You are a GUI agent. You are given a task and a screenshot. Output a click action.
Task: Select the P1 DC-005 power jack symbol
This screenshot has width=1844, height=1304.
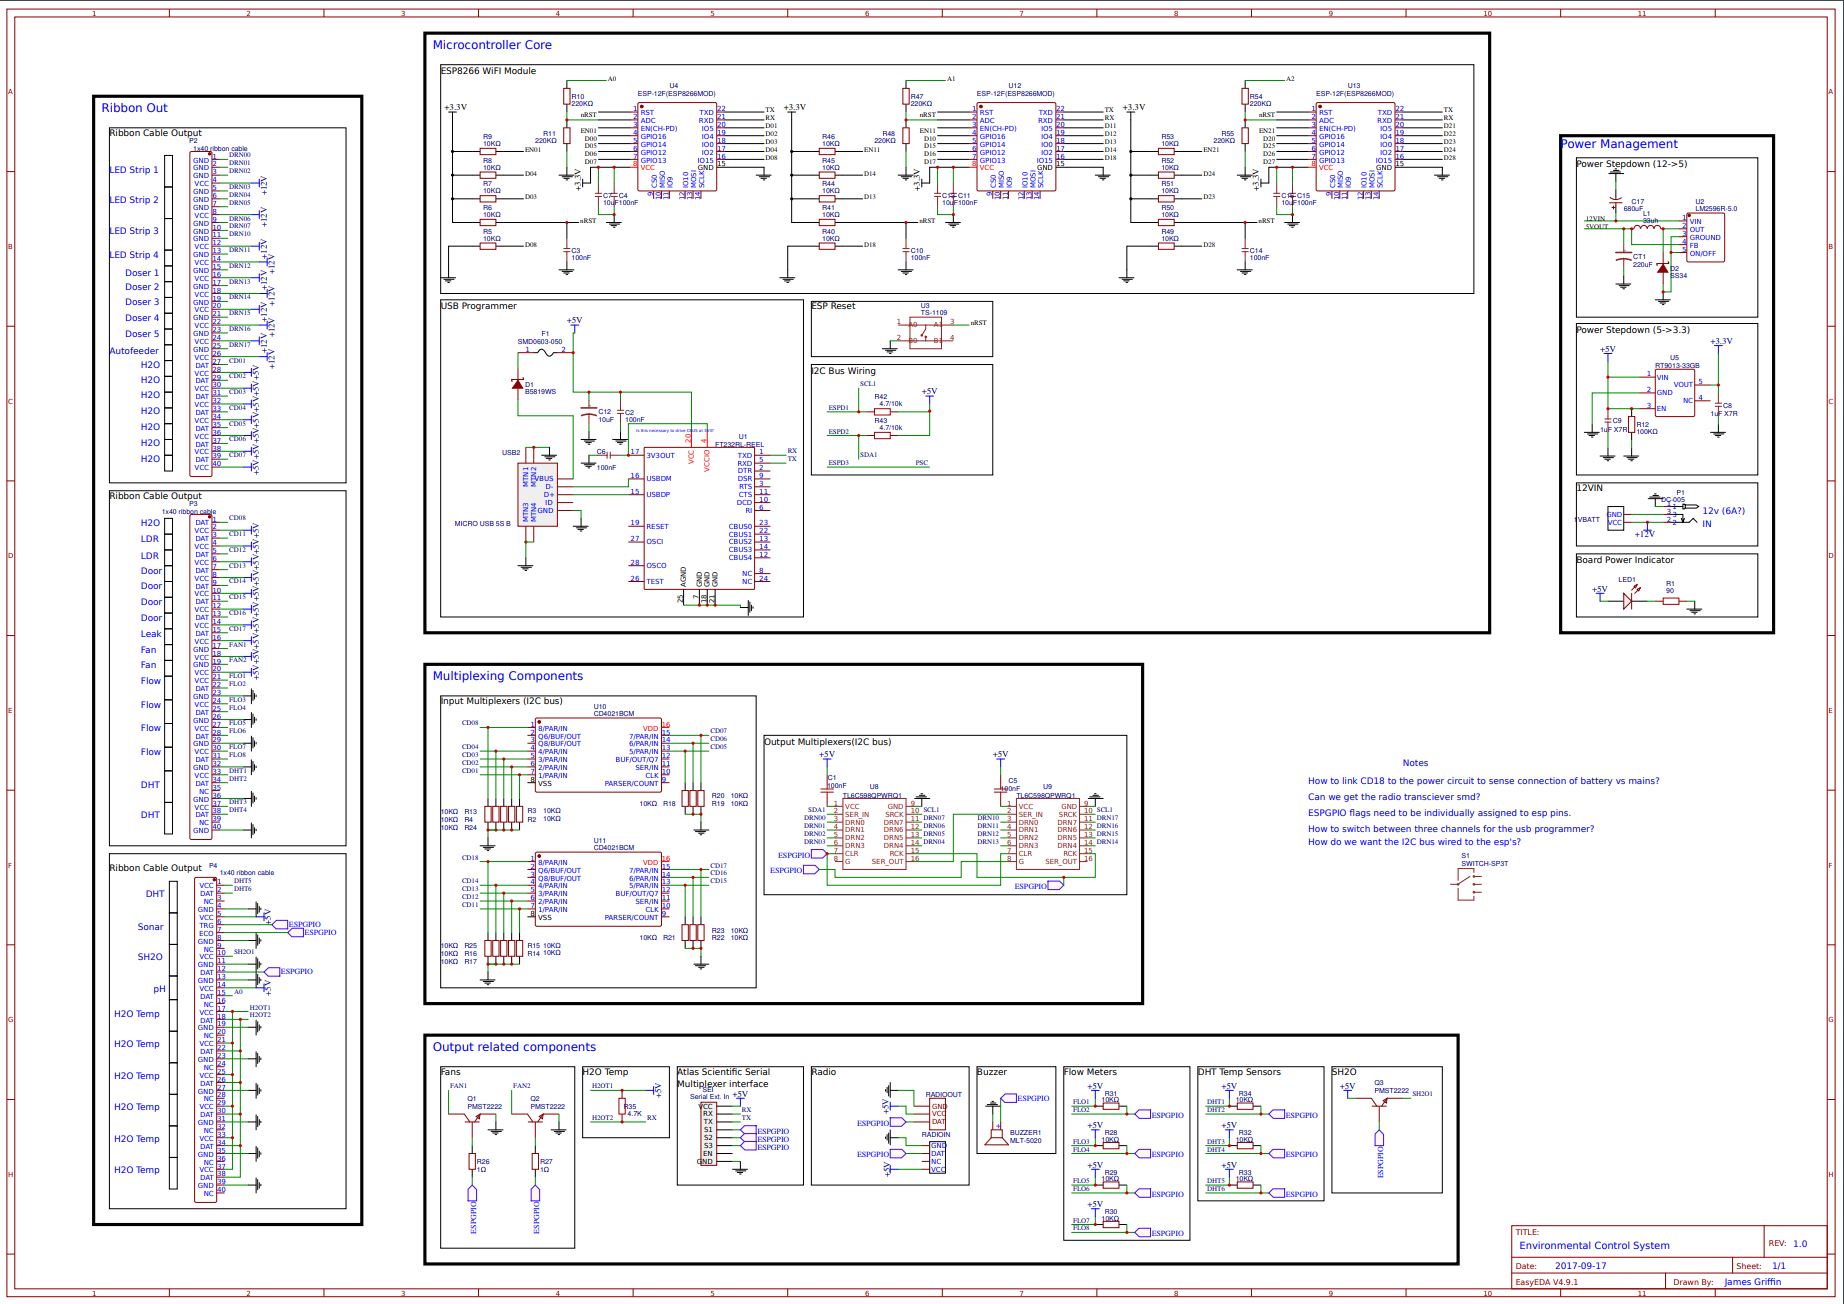(x=1682, y=512)
